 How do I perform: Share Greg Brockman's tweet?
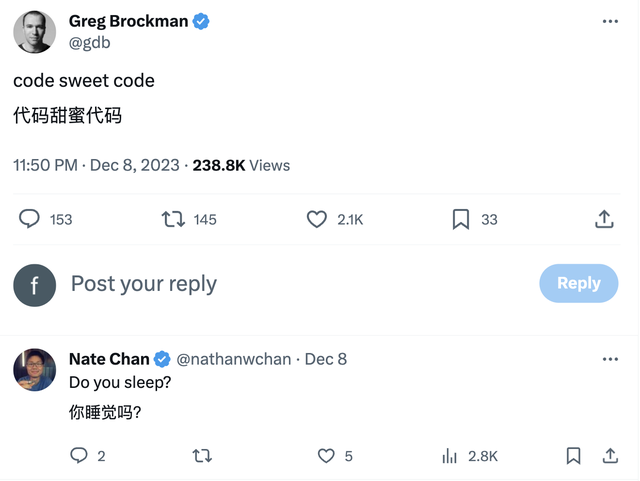pyautogui.click(x=604, y=219)
